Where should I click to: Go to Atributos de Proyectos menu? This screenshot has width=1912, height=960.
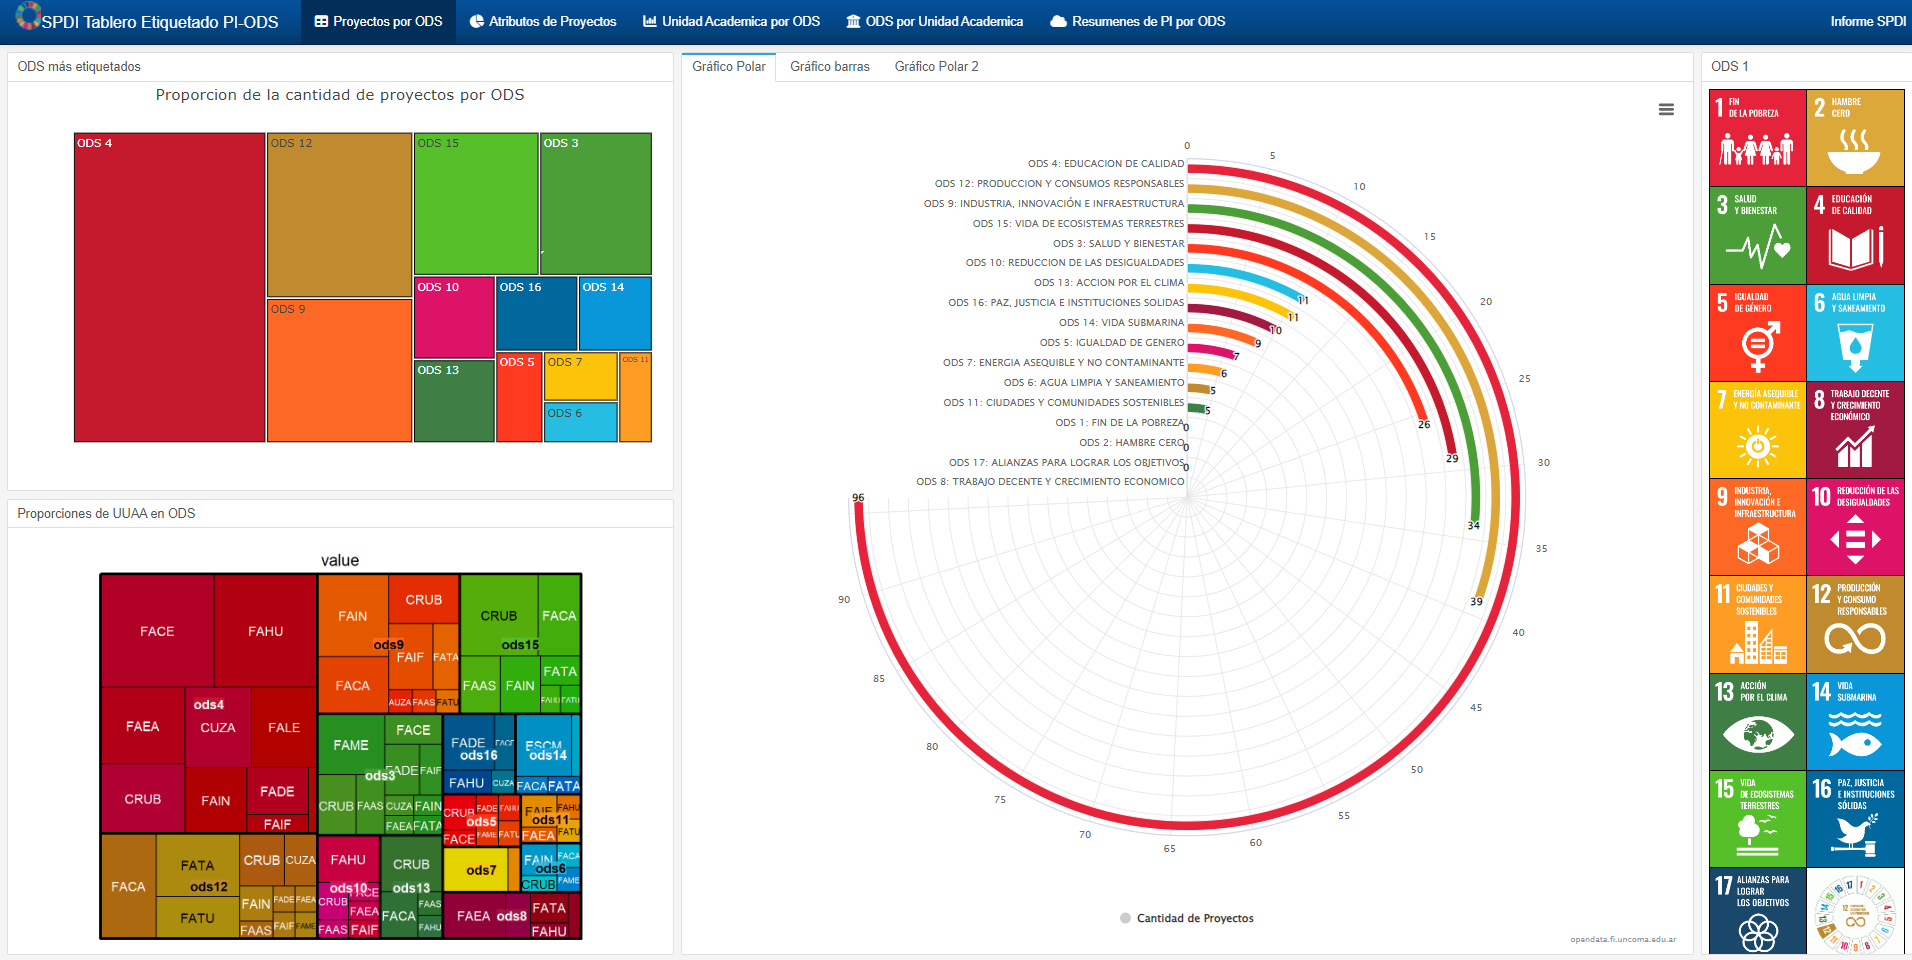[543, 21]
